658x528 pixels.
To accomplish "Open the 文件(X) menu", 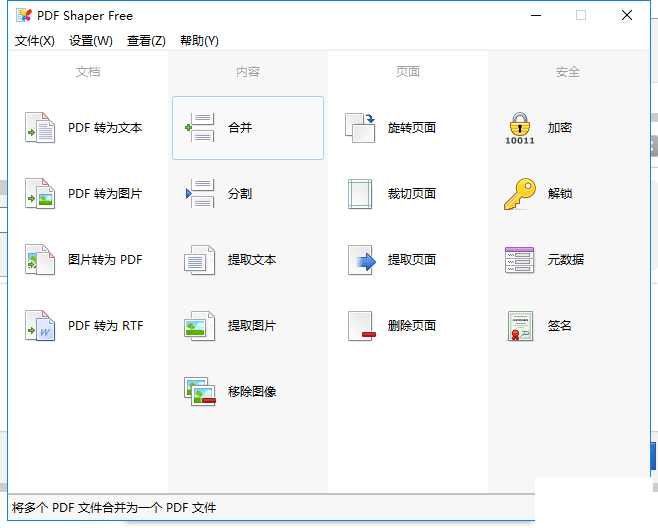I will (35, 41).
